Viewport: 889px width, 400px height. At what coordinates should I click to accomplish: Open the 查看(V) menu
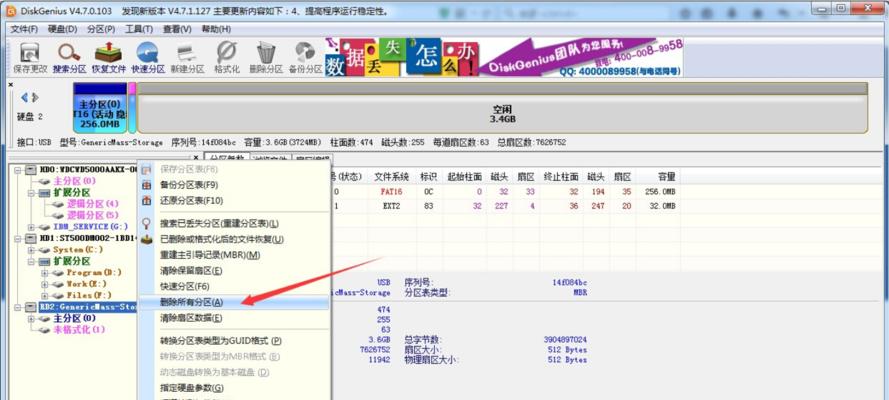coord(177,29)
